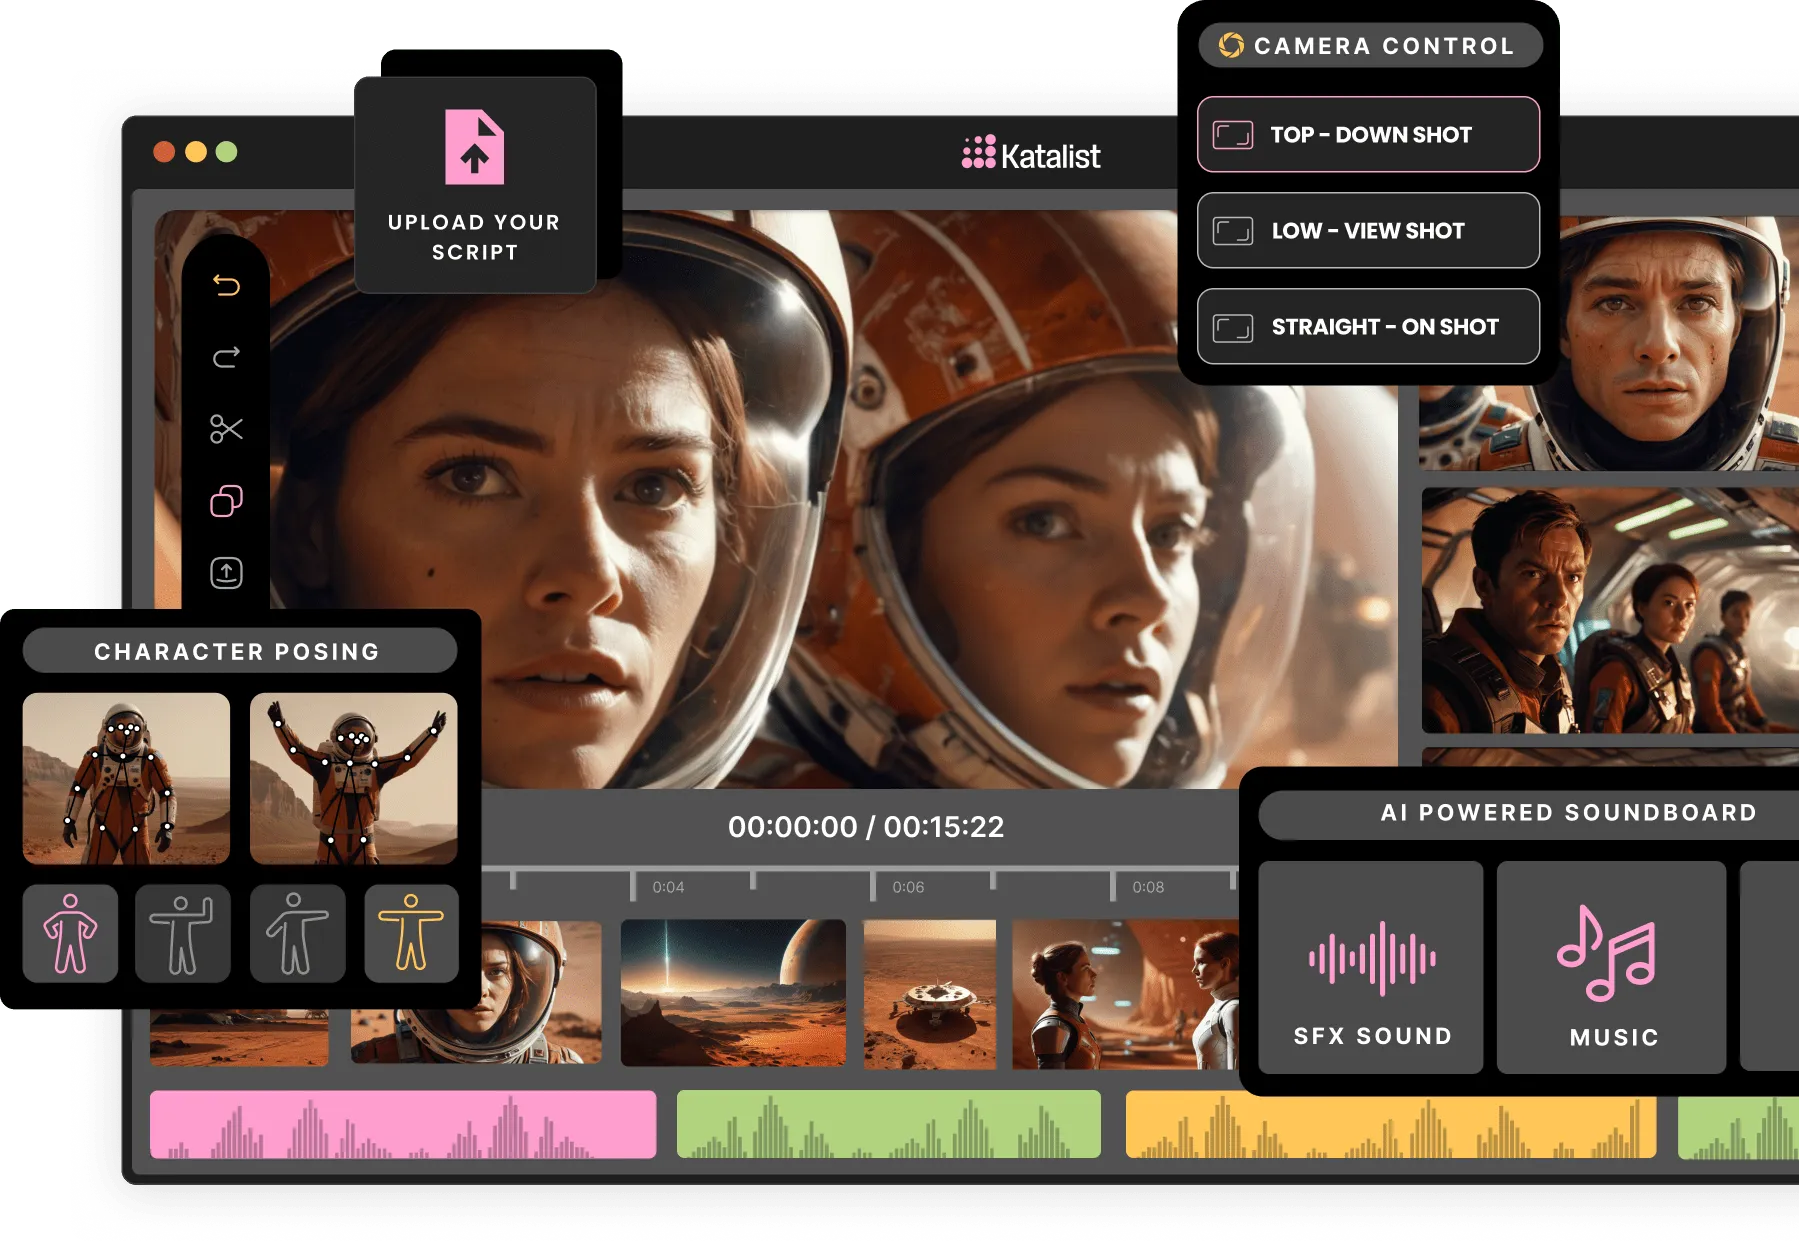Select the arms-raised astronaut pose thumbnail
1799x1241 pixels.
[354, 780]
